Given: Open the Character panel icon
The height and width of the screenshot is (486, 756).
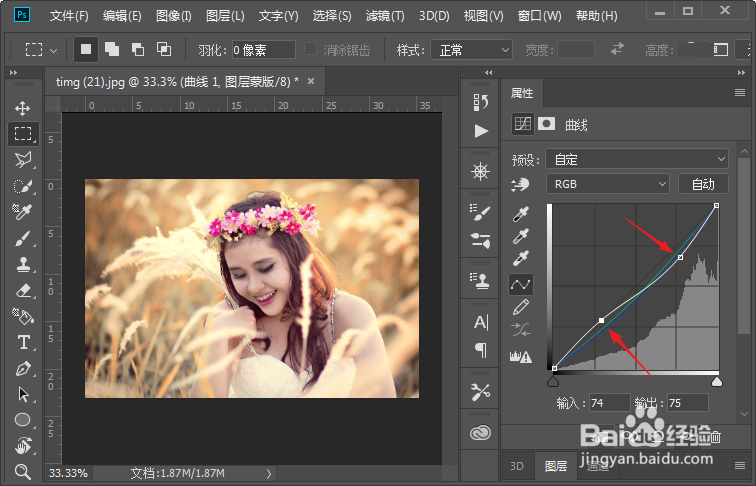Looking at the screenshot, I should tap(481, 322).
